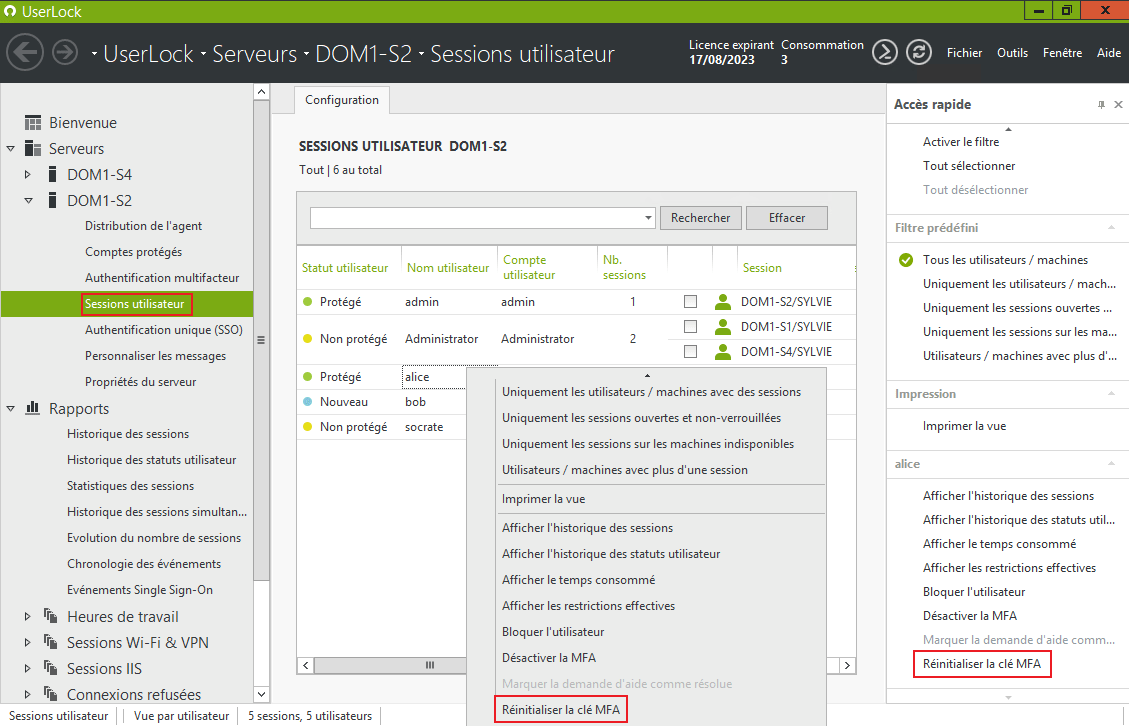Click the DOM1-S4 server icon
Image resolution: width=1129 pixels, height=726 pixels.
point(52,174)
